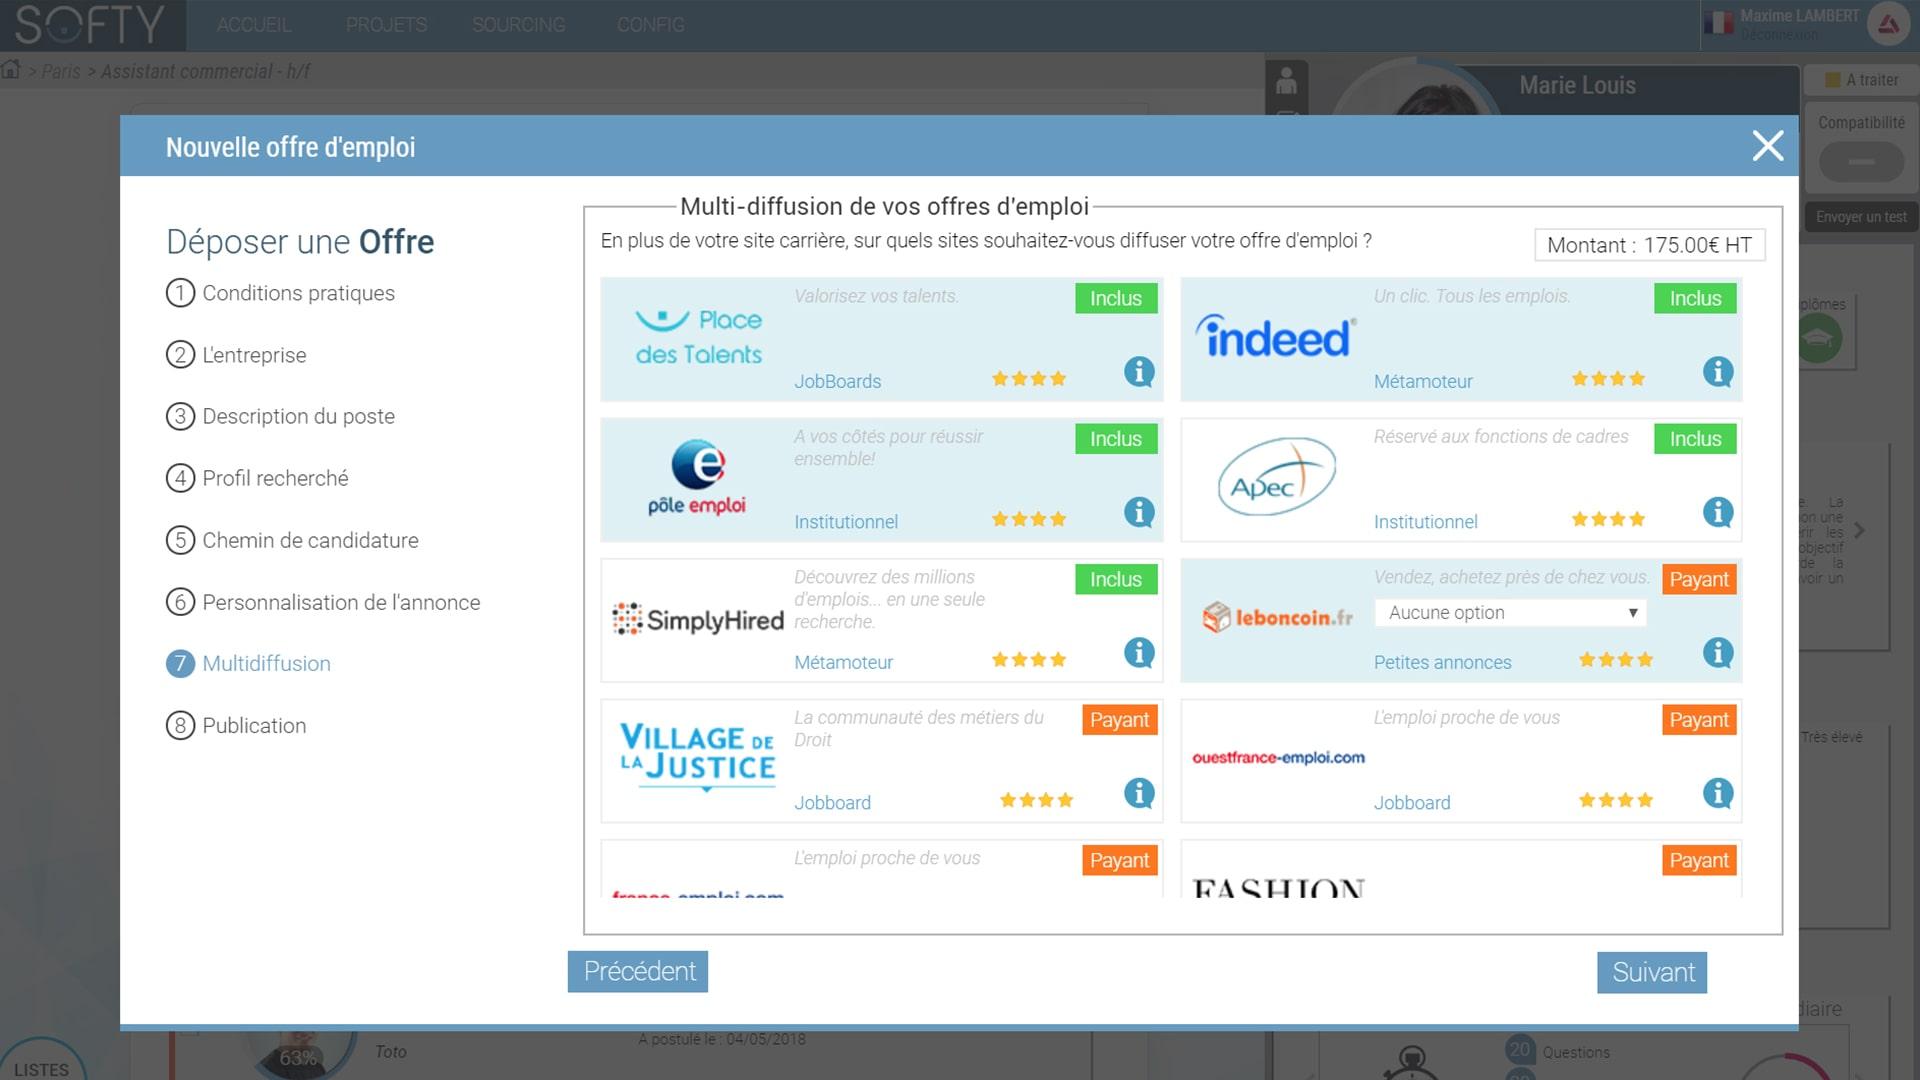
Task: Click the Softy logo
Action: [90, 24]
